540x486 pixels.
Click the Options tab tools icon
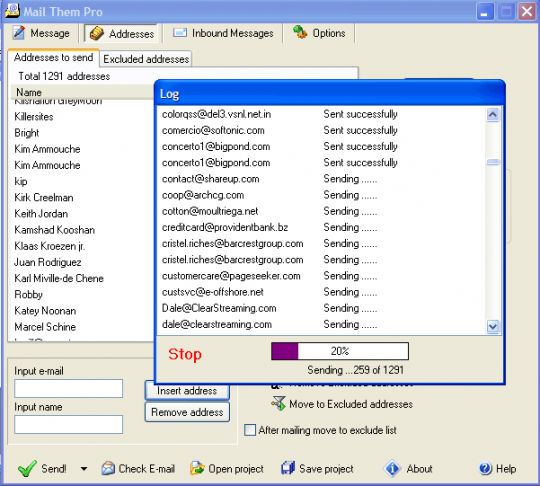coord(300,32)
